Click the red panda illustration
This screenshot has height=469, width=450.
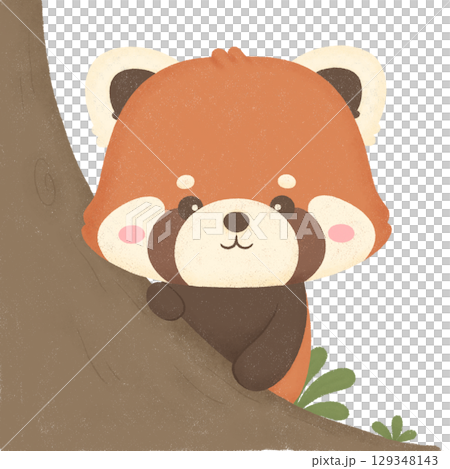click(x=236, y=225)
